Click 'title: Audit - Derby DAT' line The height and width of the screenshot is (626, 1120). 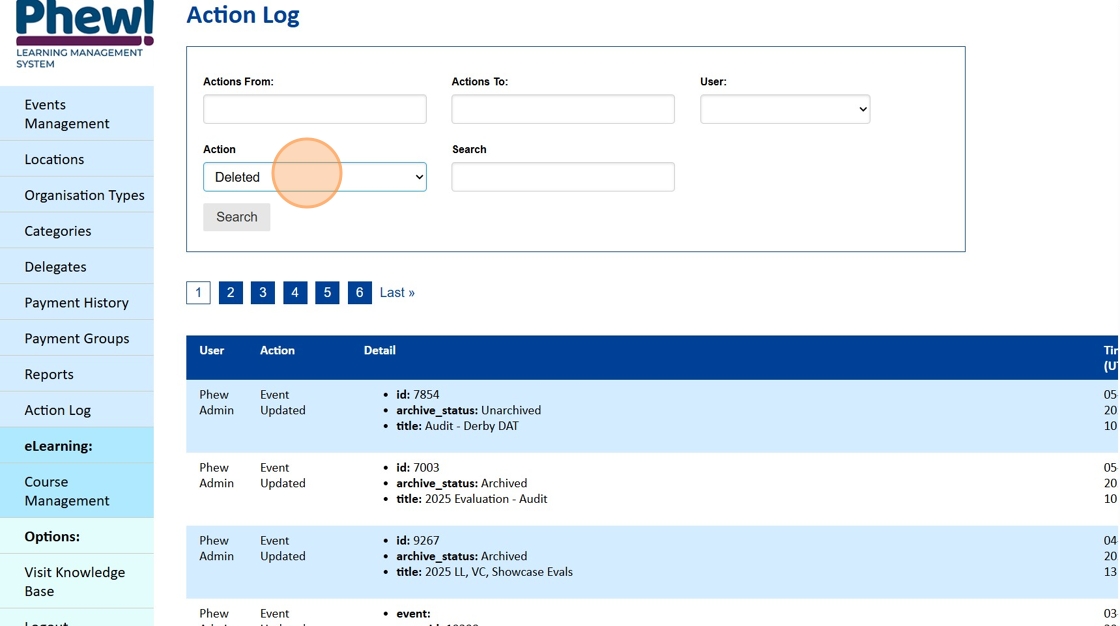[x=457, y=426]
